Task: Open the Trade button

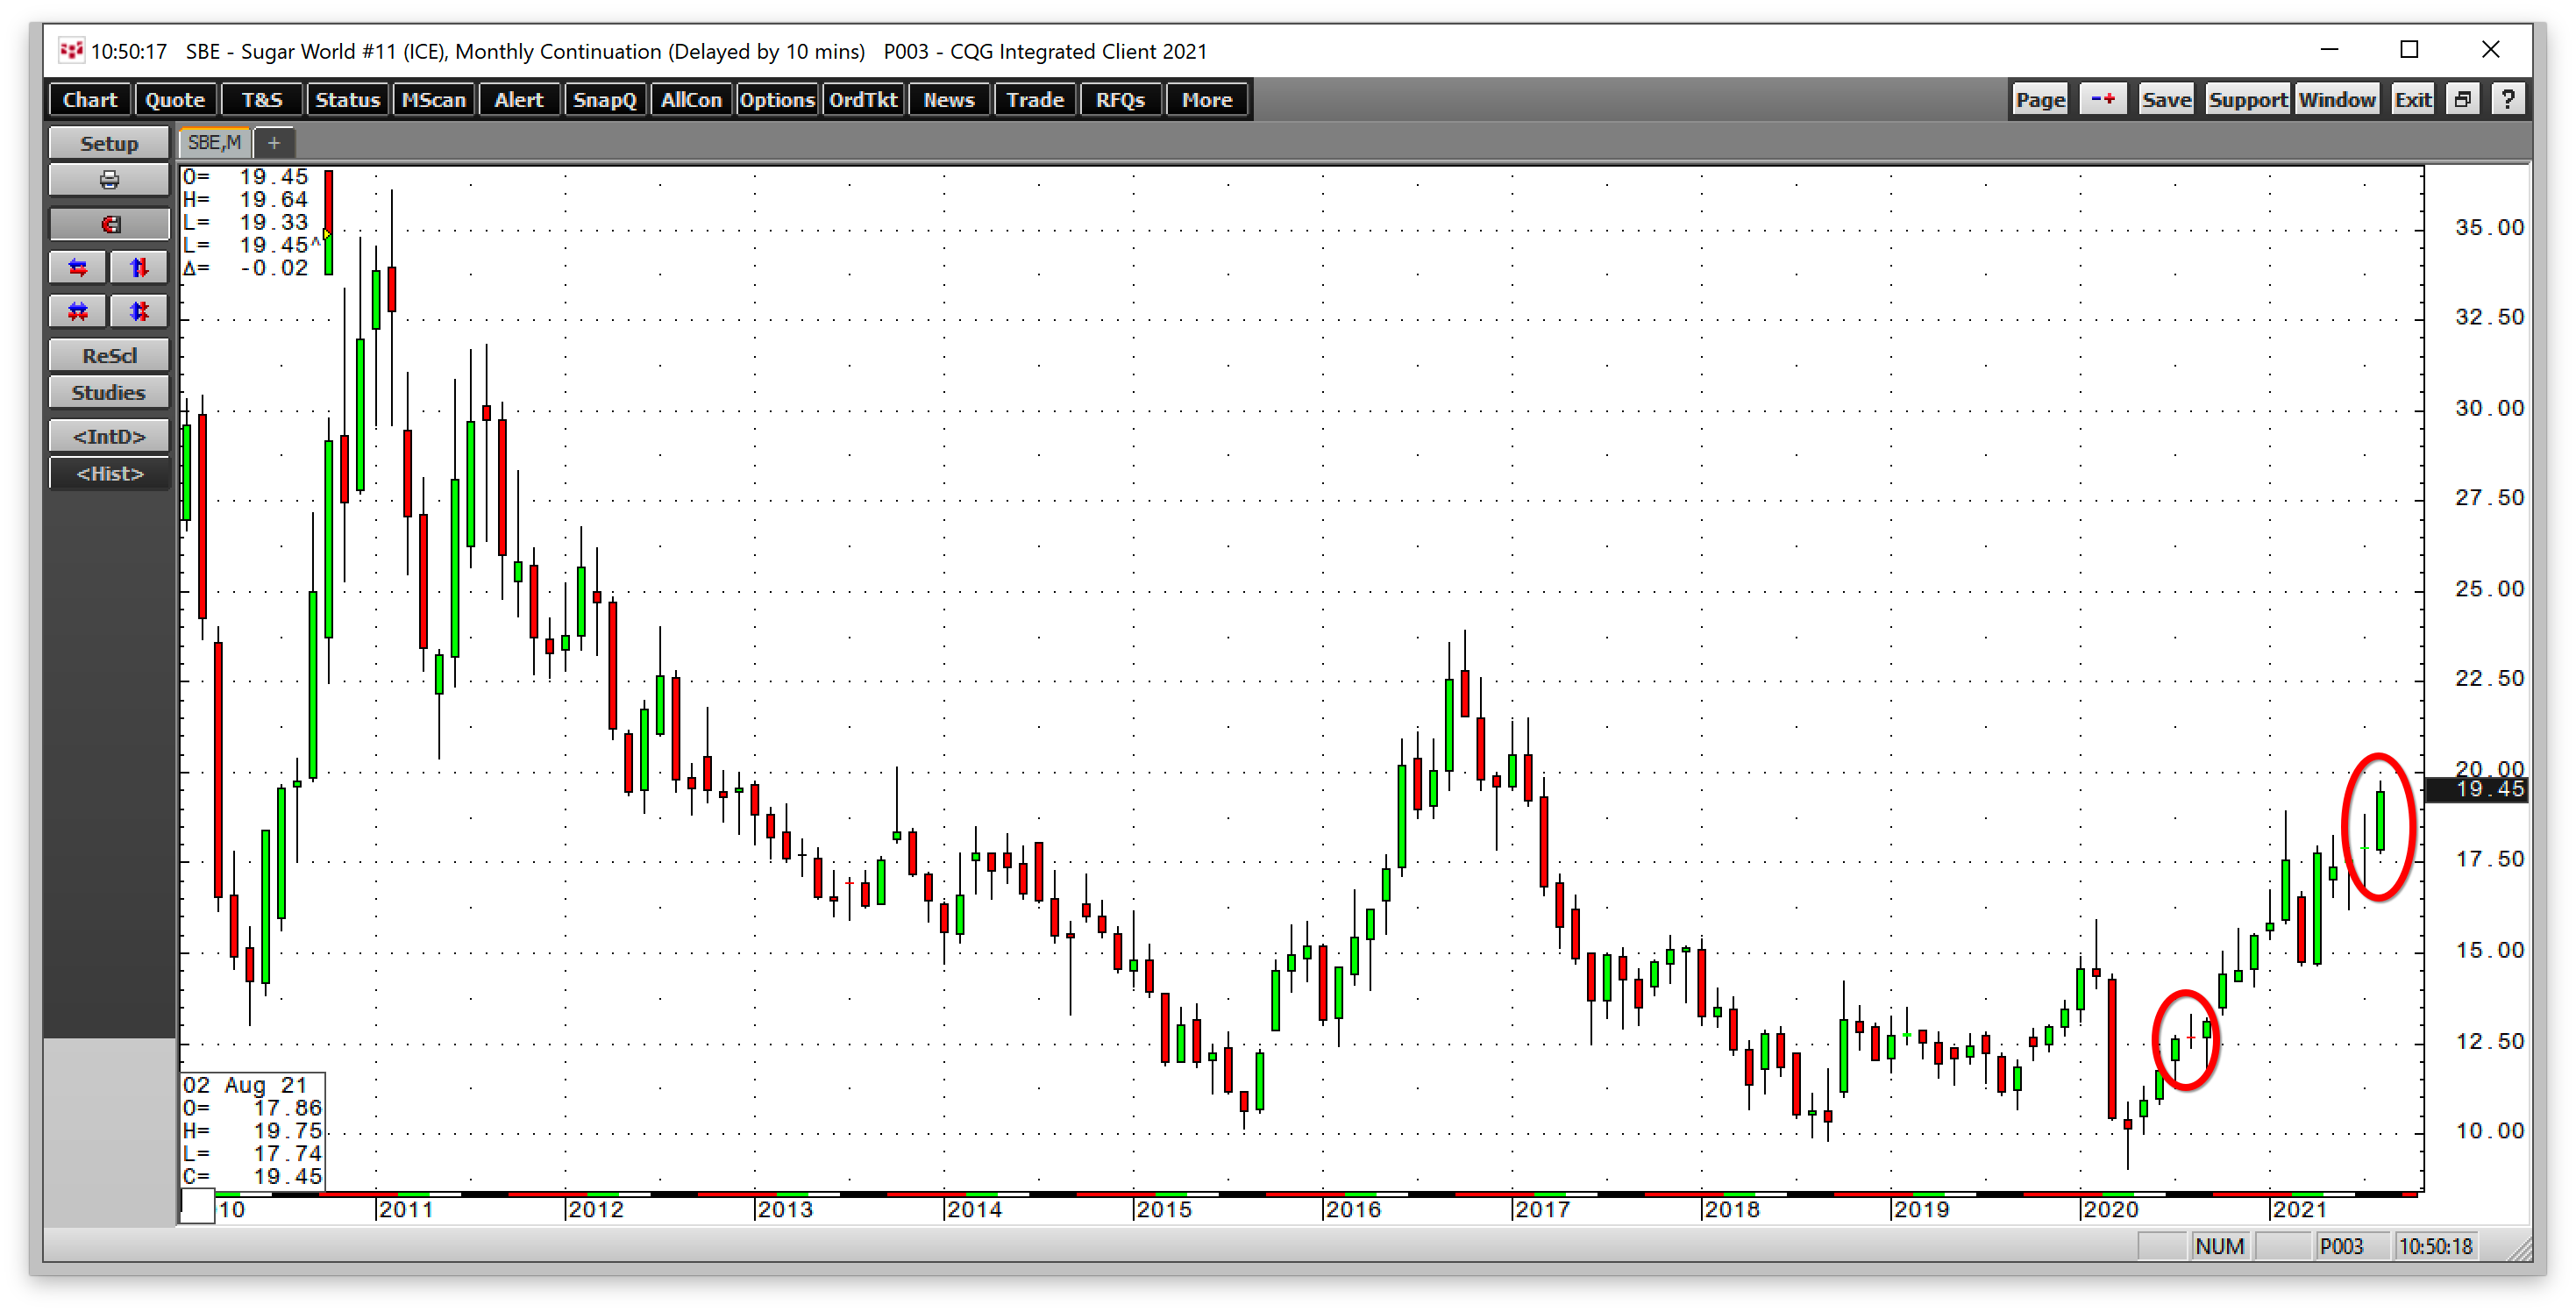Action: point(1035,100)
